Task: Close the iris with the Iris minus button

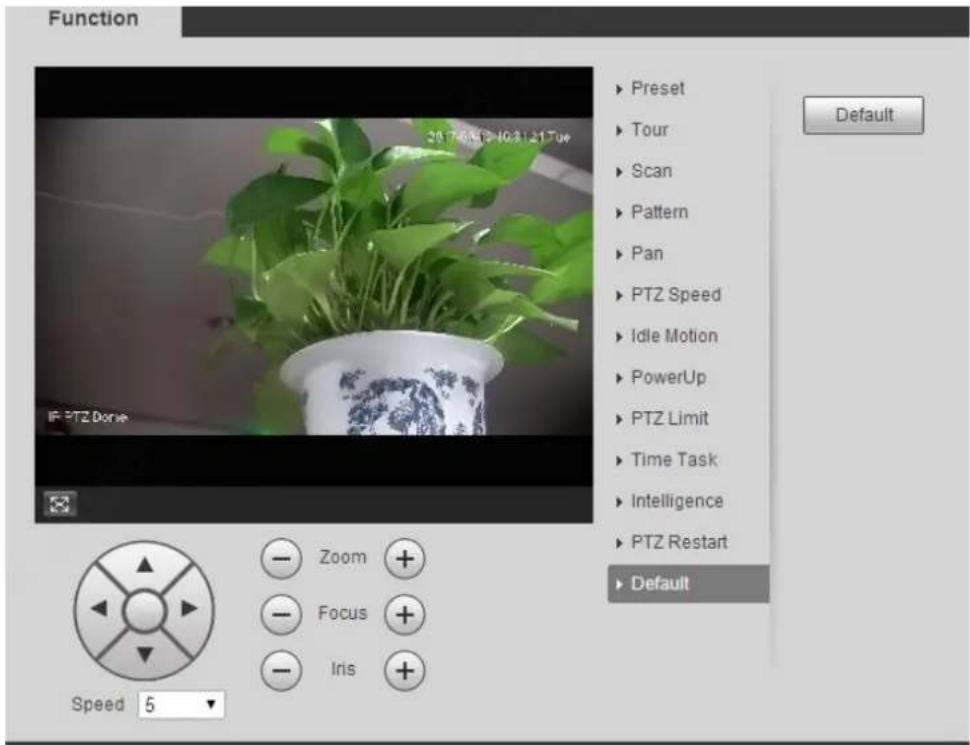Action: (281, 670)
